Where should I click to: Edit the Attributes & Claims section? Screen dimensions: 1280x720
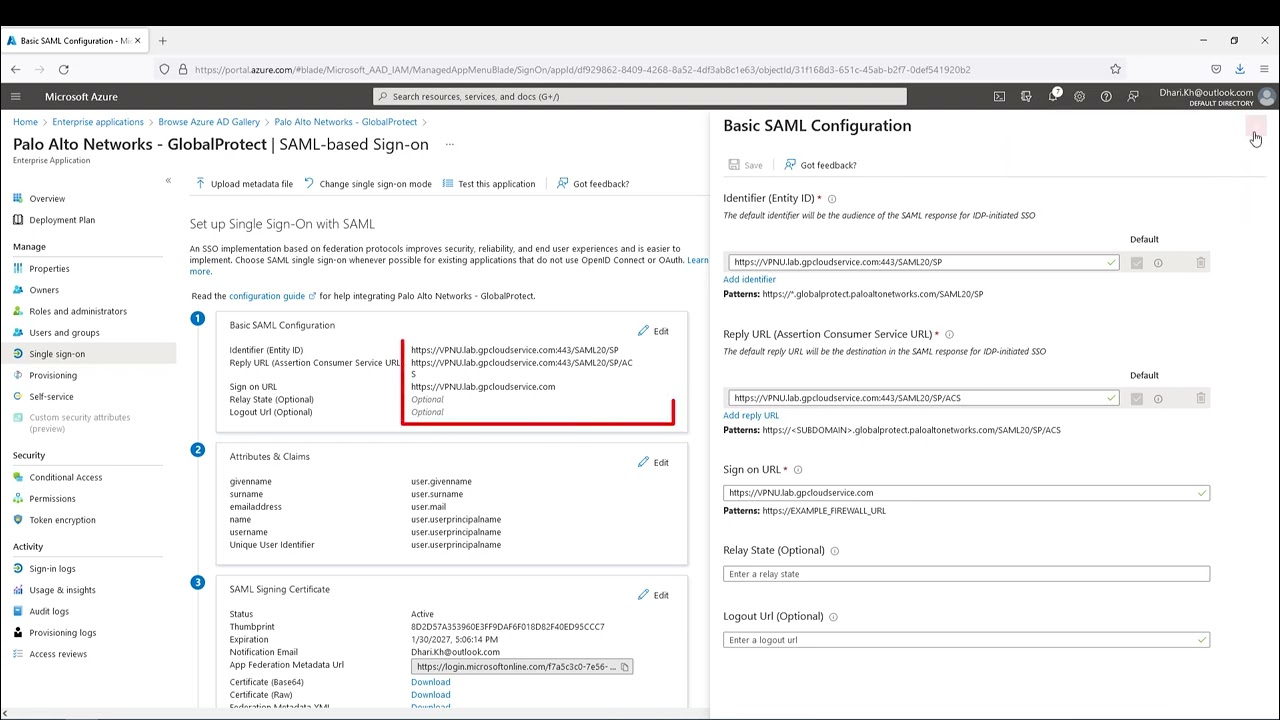(653, 463)
